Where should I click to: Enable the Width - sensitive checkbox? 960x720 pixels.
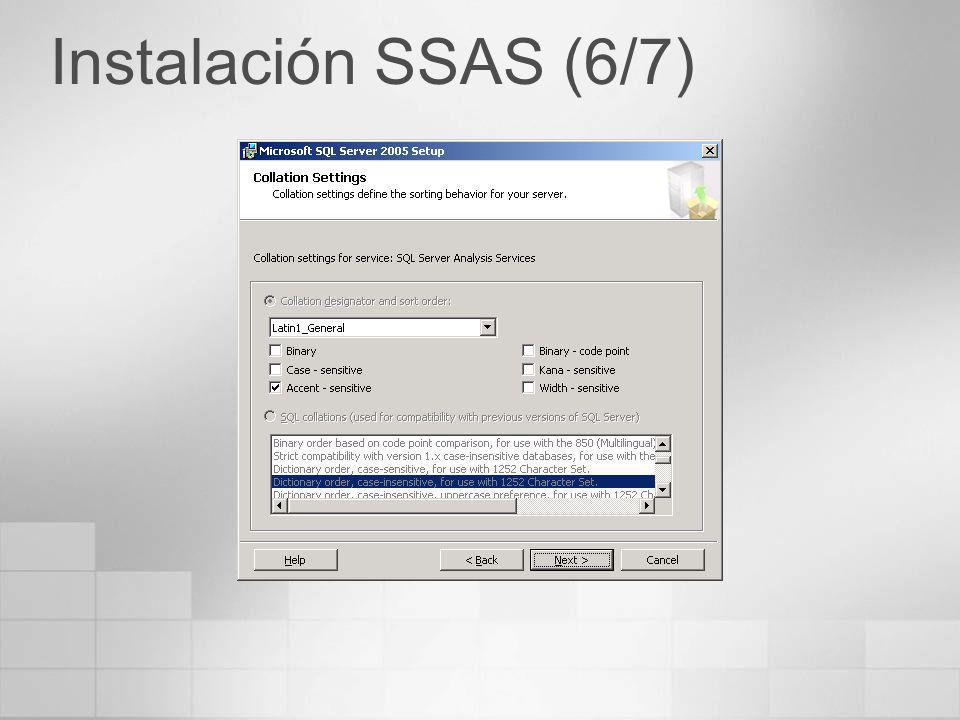[528, 388]
